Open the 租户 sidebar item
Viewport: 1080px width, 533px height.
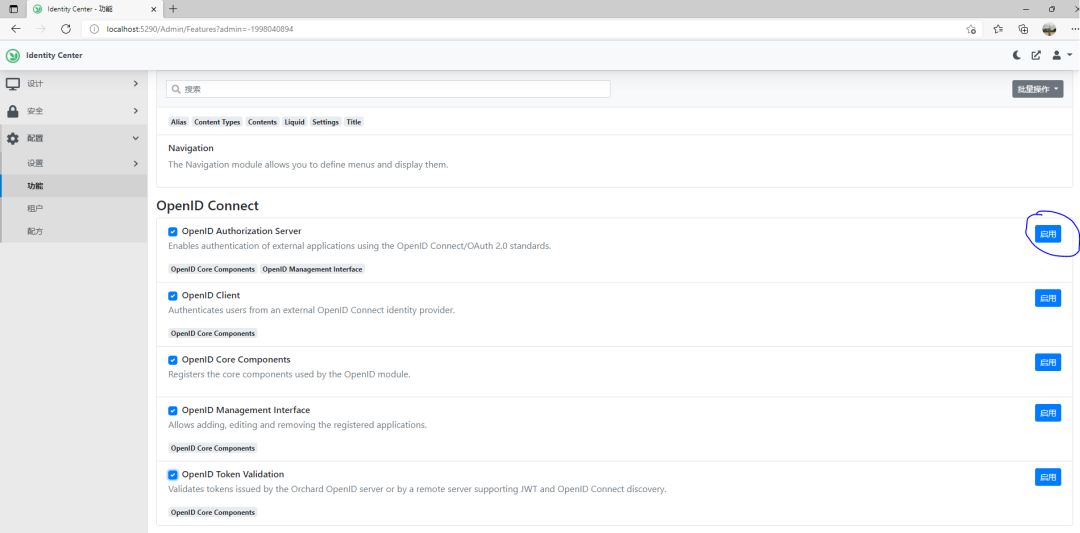(74, 209)
